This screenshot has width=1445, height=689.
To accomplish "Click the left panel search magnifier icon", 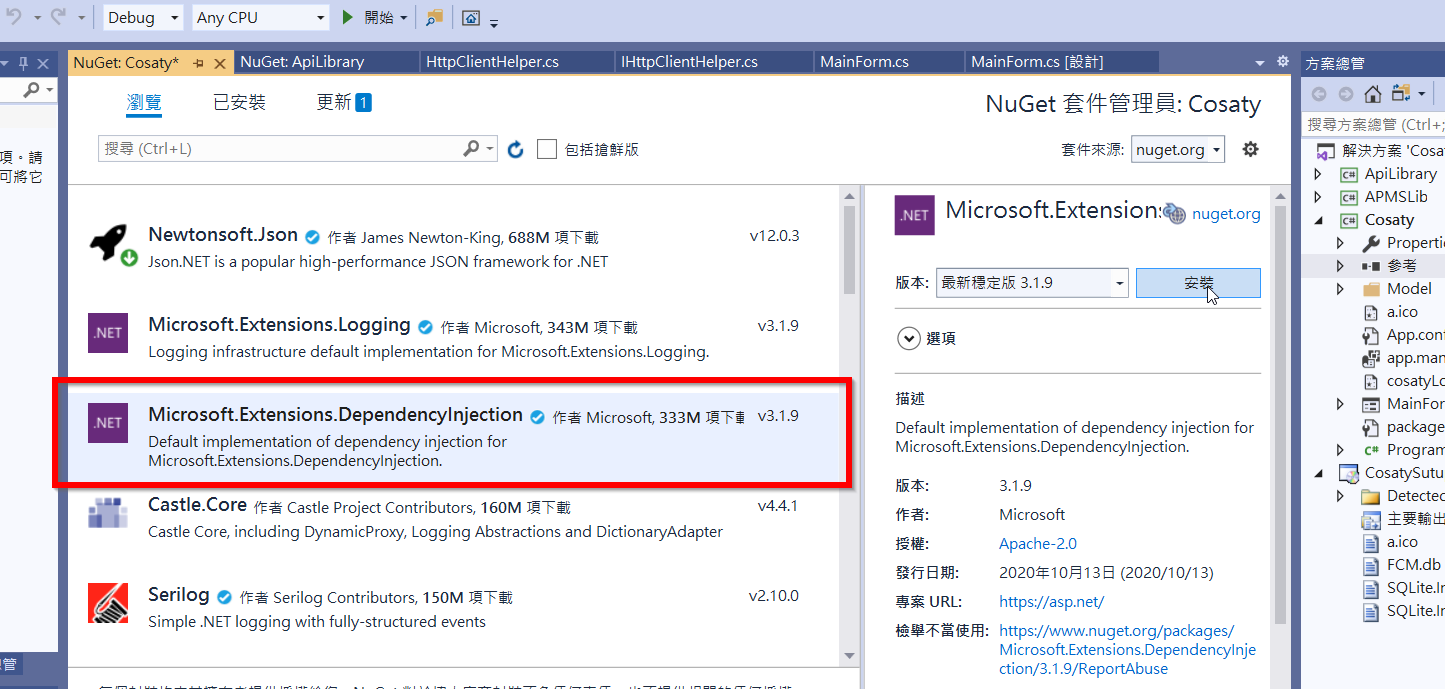I will [x=32, y=90].
